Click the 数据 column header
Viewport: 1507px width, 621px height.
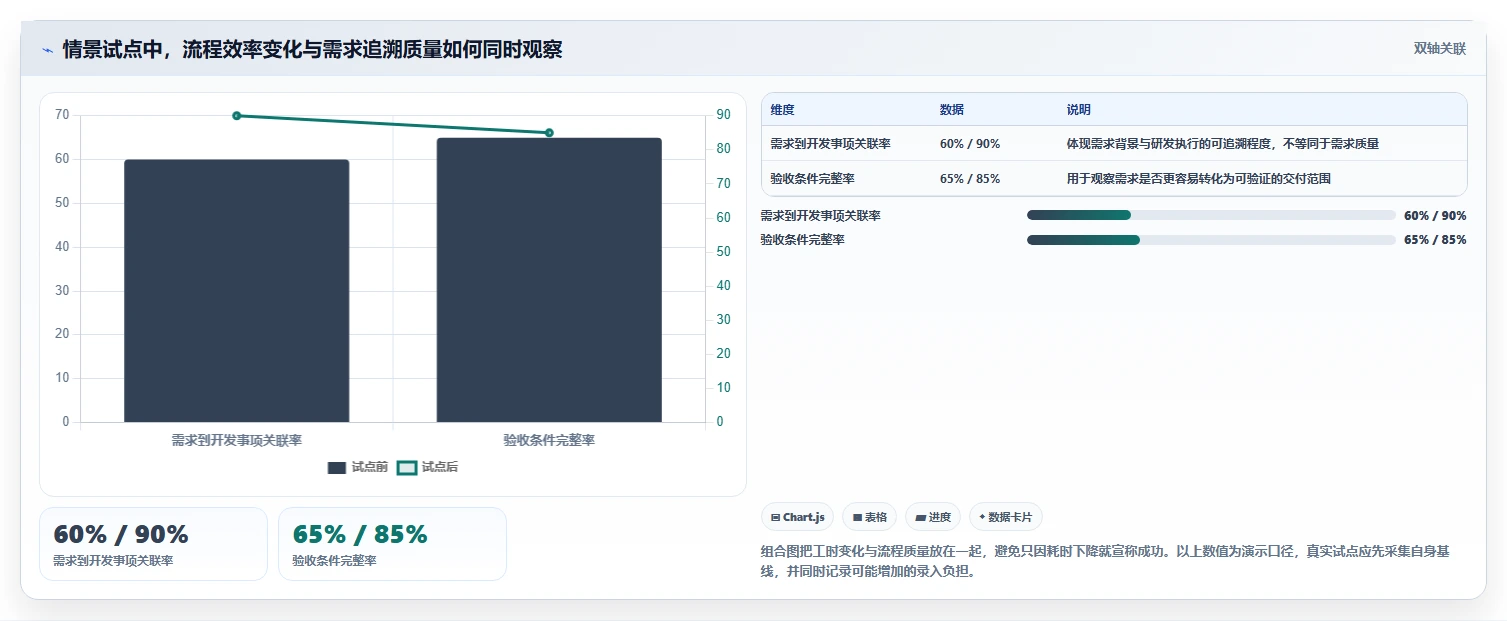pos(952,110)
